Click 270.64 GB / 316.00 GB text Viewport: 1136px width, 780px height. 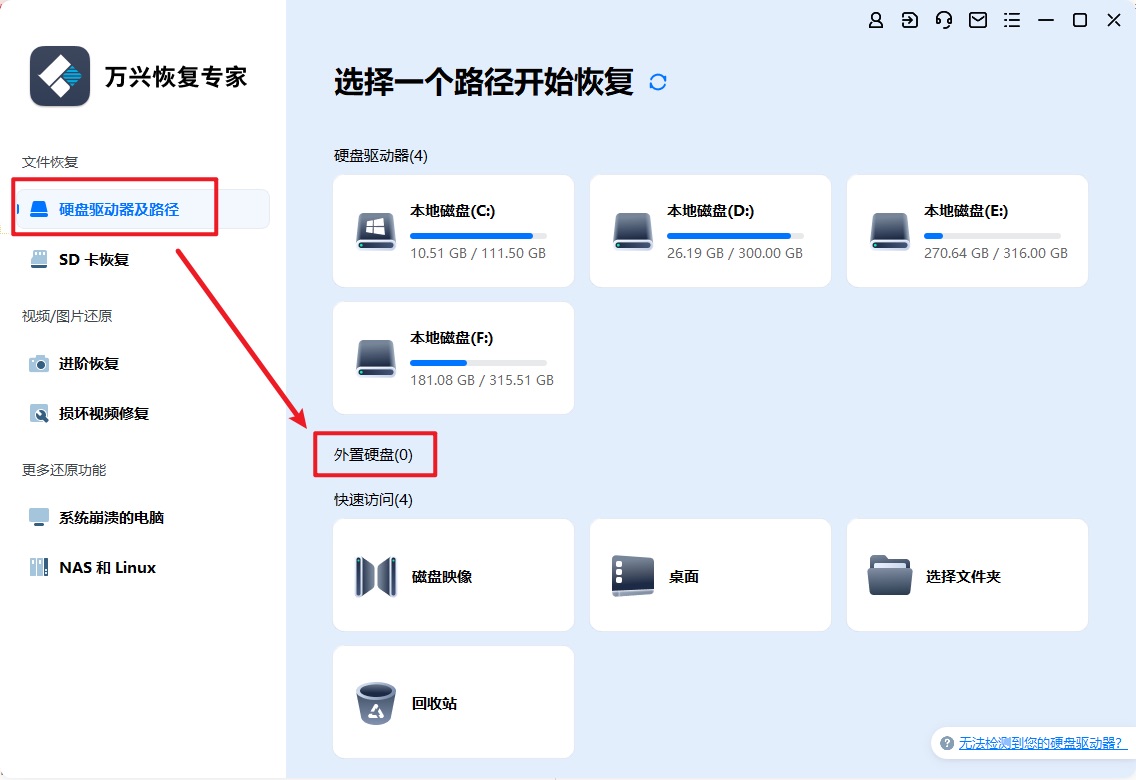tap(995, 253)
